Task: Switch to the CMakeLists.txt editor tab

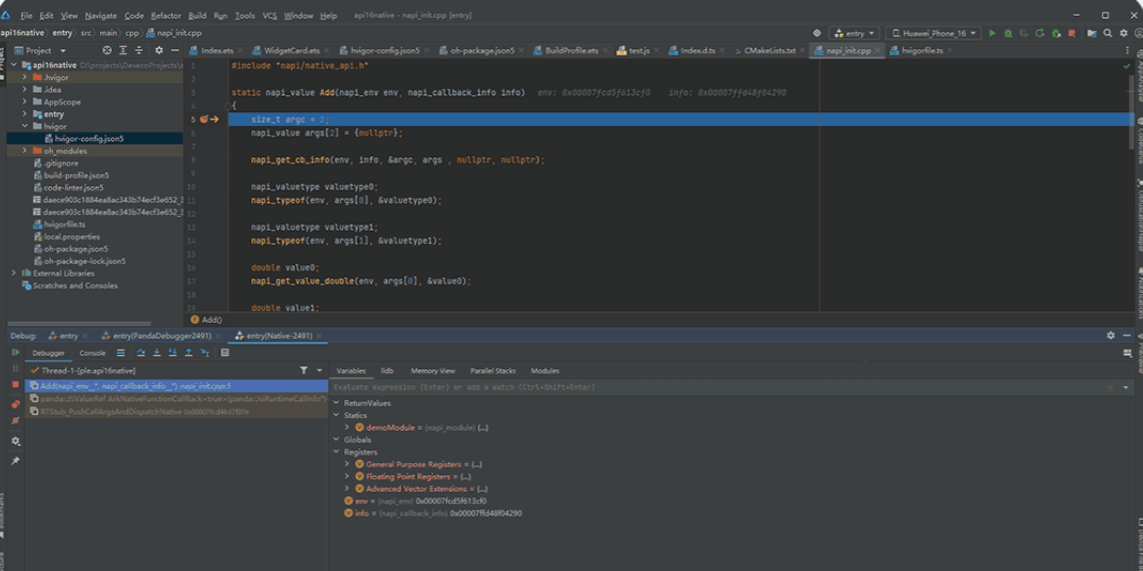Action: click(x=769, y=50)
